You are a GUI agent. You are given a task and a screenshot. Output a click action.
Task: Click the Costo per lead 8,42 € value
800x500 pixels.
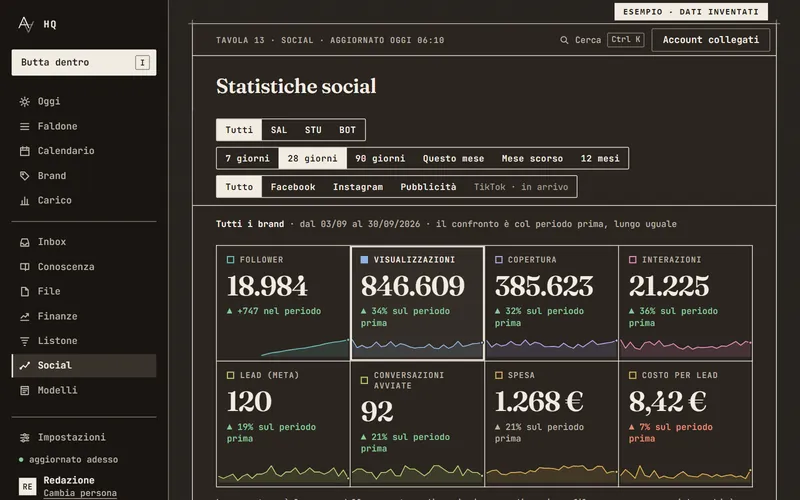click(667, 402)
